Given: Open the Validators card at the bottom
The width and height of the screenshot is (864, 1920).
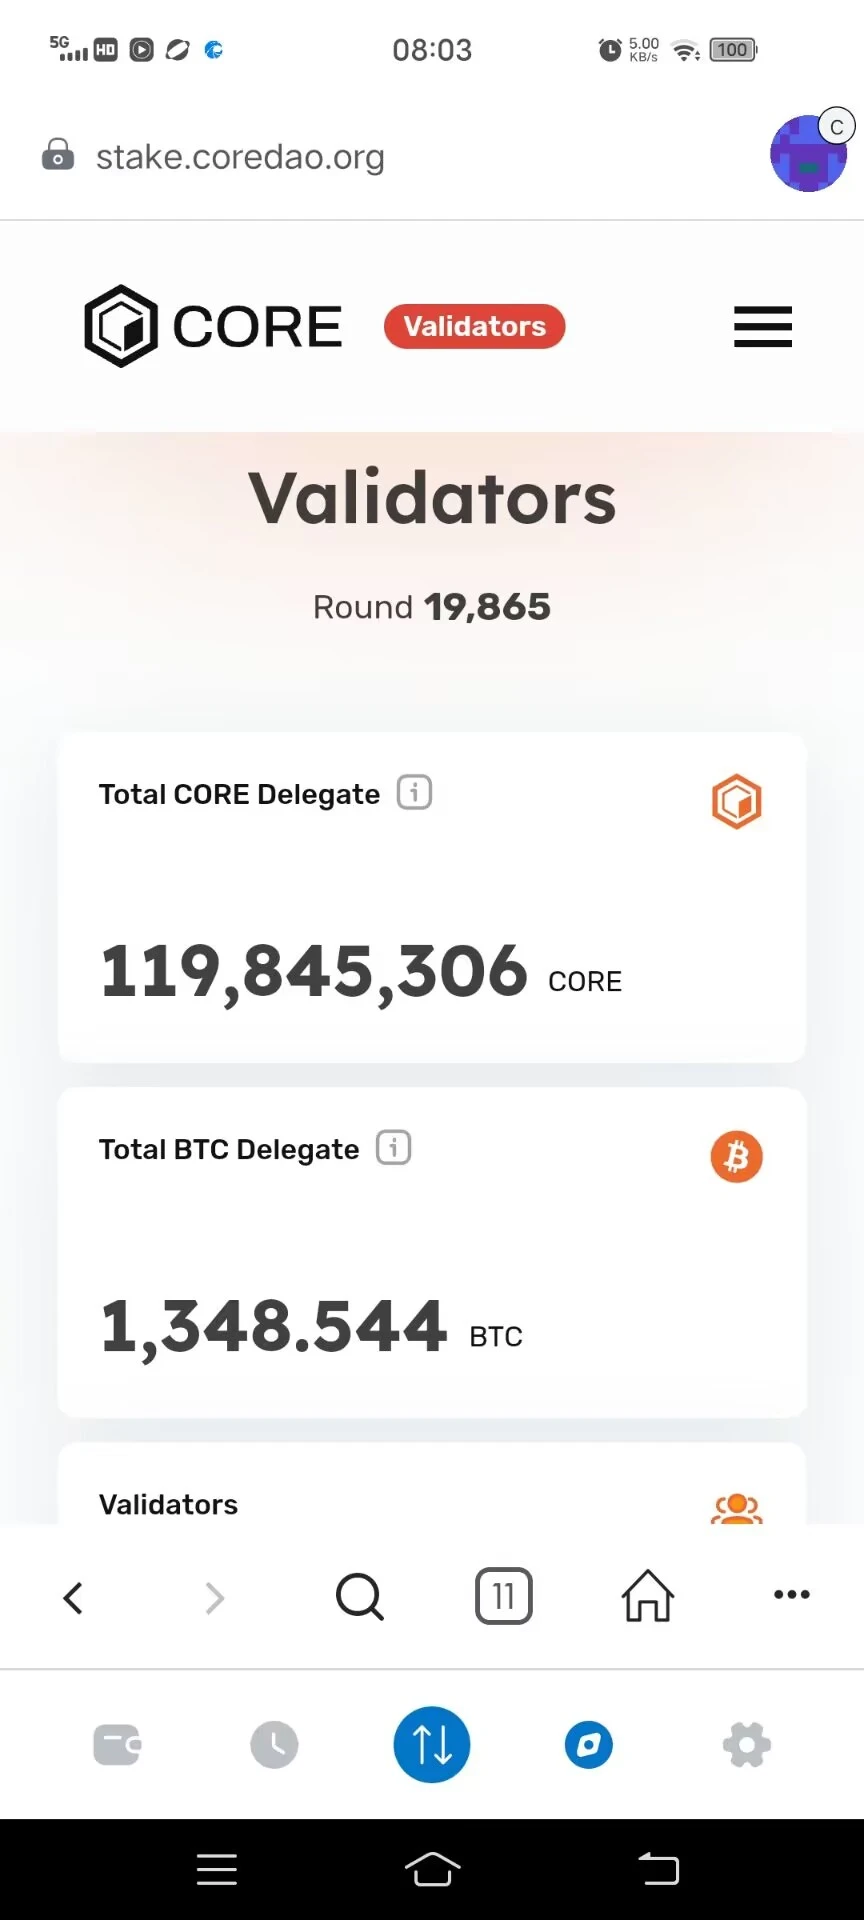Looking at the screenshot, I should point(432,1483).
